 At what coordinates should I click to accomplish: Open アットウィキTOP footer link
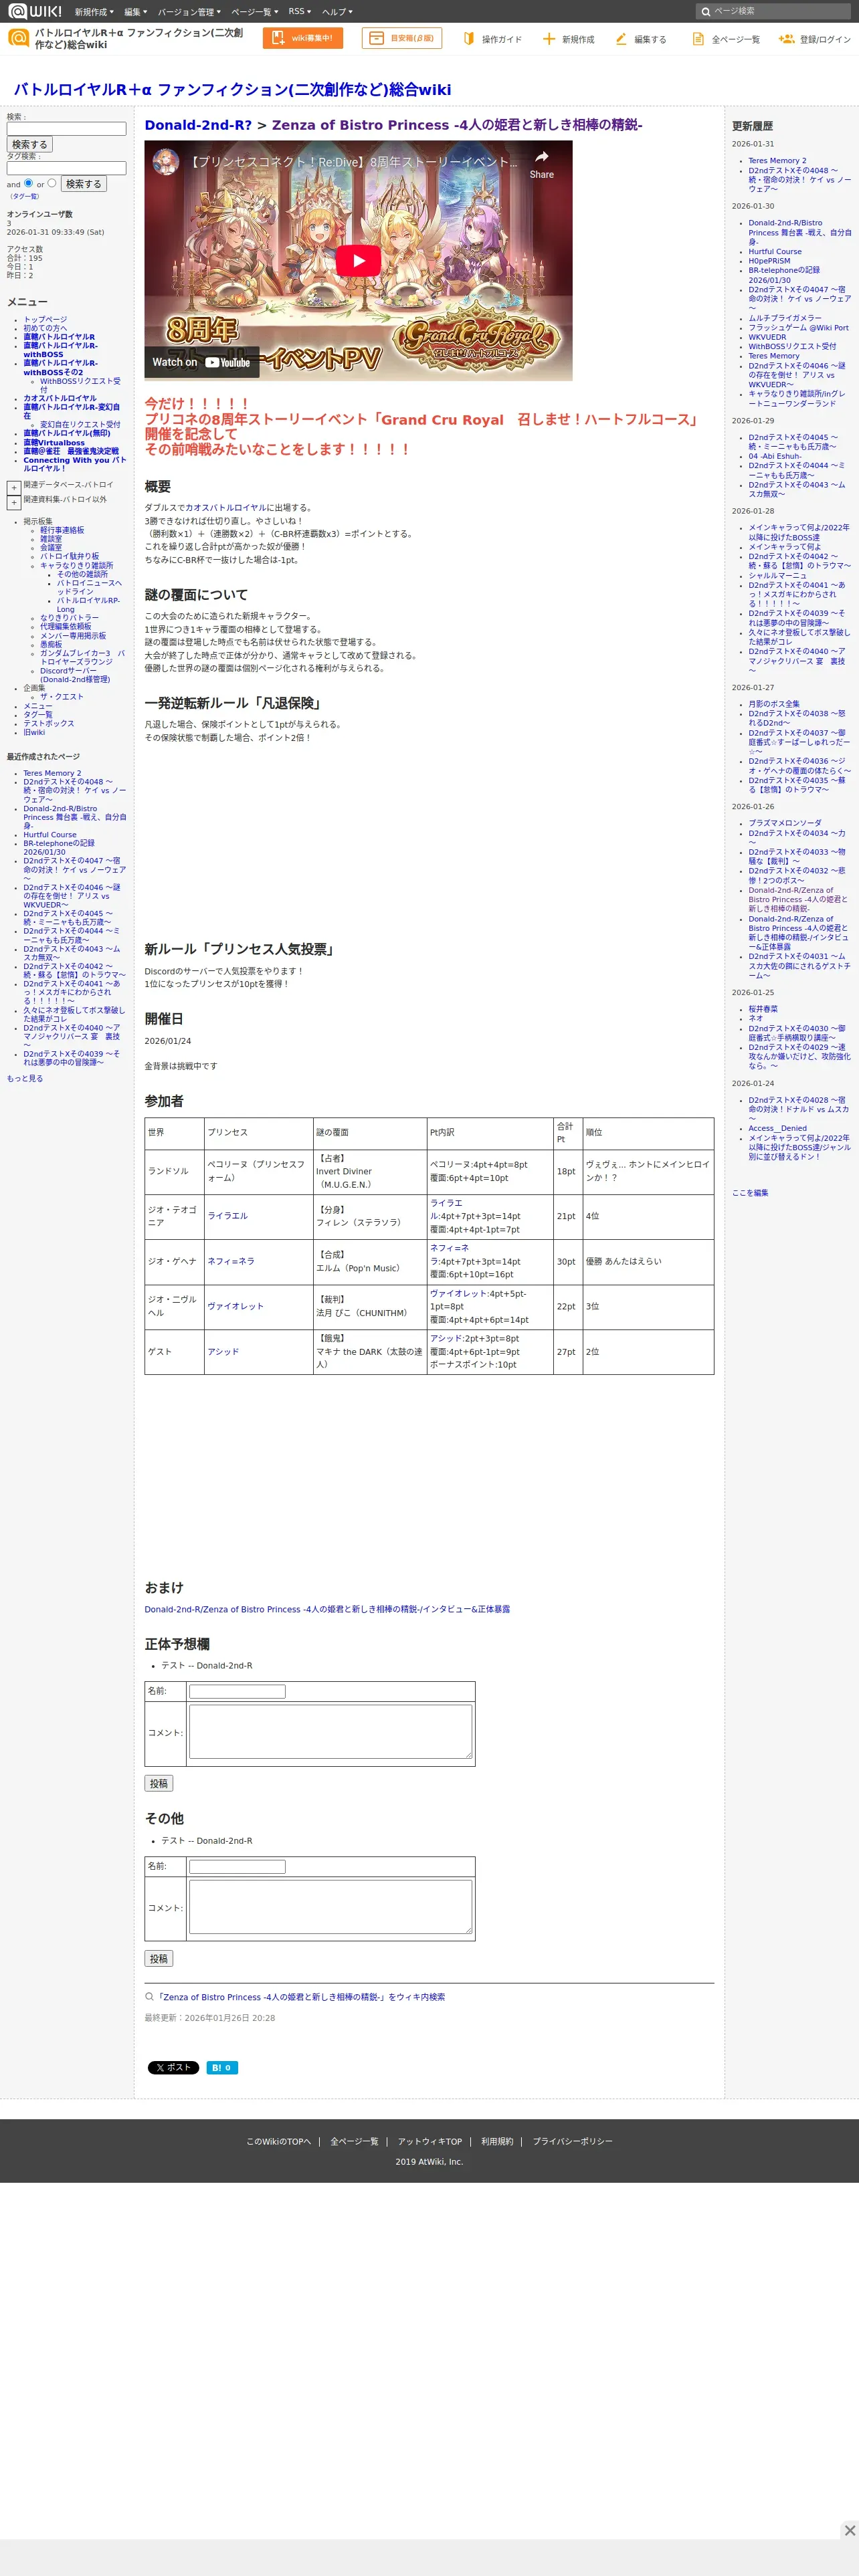[430, 2141]
